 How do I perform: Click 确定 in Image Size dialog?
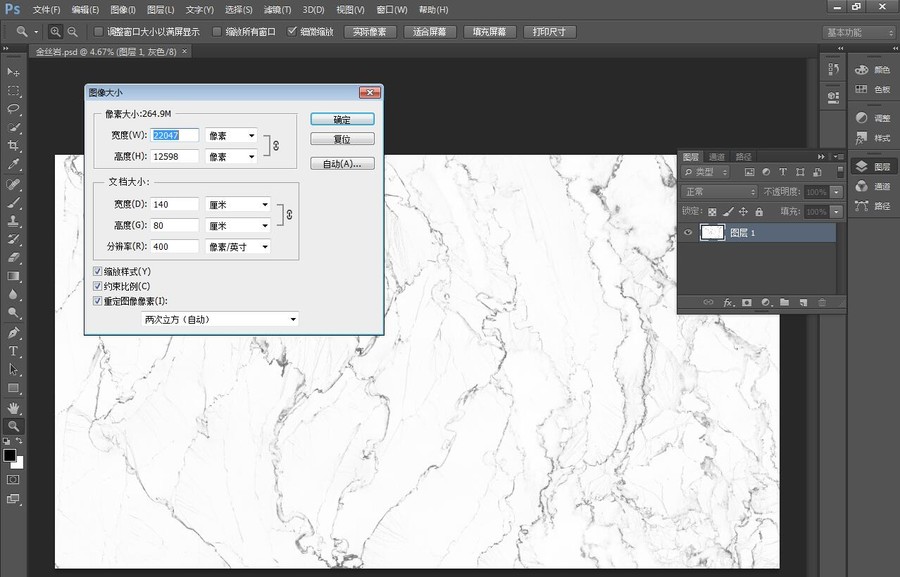point(342,119)
